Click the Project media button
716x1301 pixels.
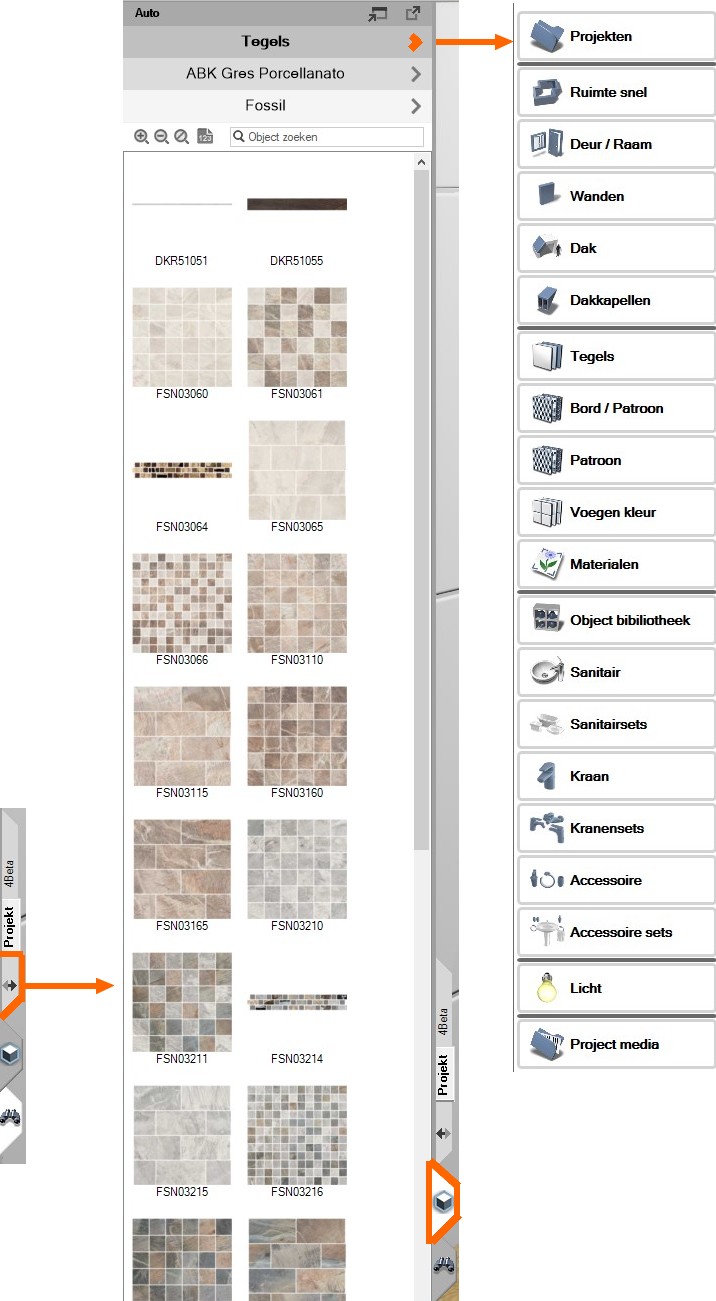[616, 1044]
